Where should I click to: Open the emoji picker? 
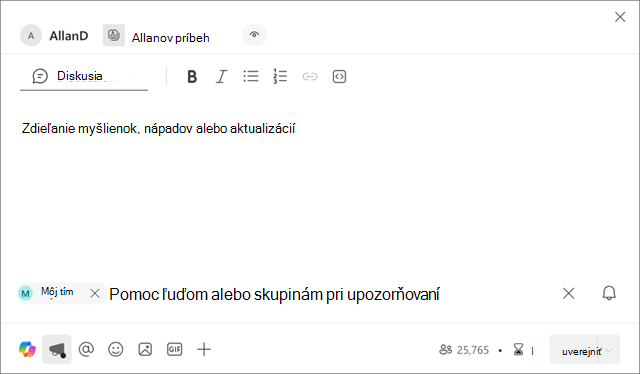pyautogui.click(x=116, y=350)
